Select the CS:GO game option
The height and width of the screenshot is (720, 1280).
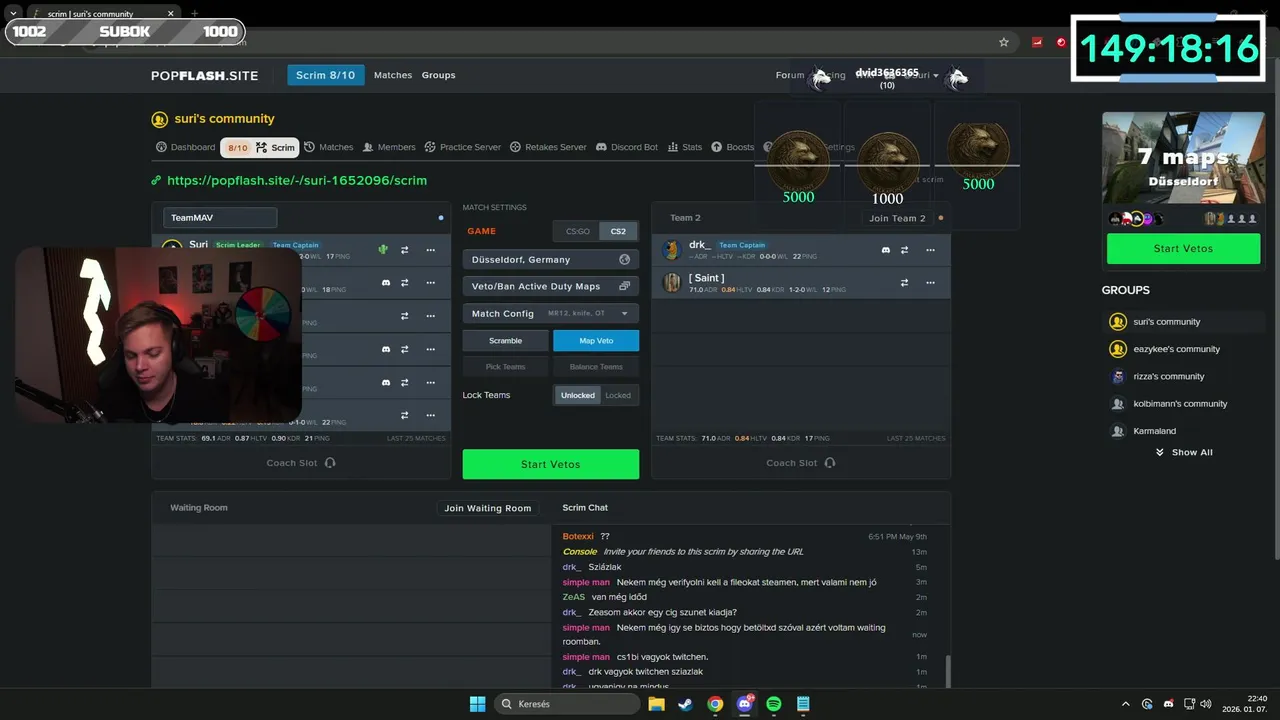pos(578,231)
